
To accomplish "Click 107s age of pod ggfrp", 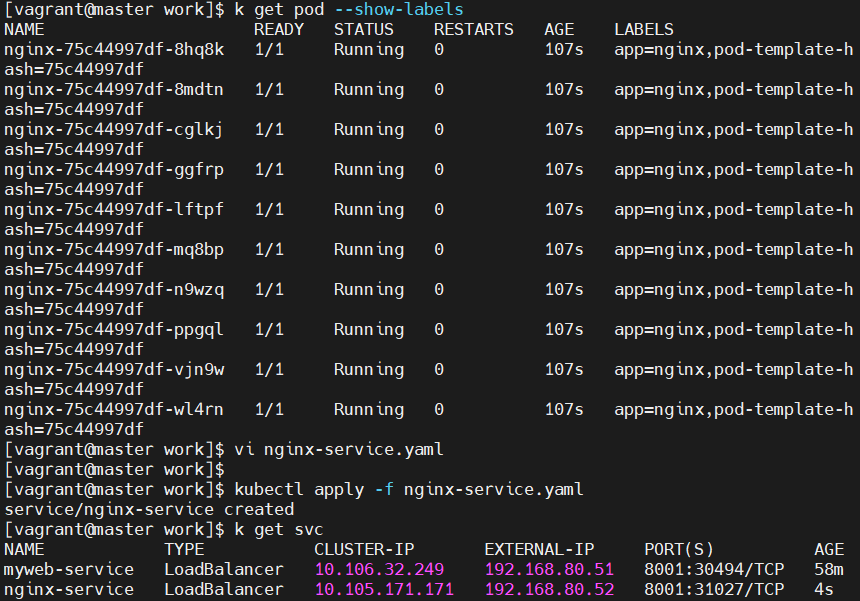I will (x=564, y=170).
